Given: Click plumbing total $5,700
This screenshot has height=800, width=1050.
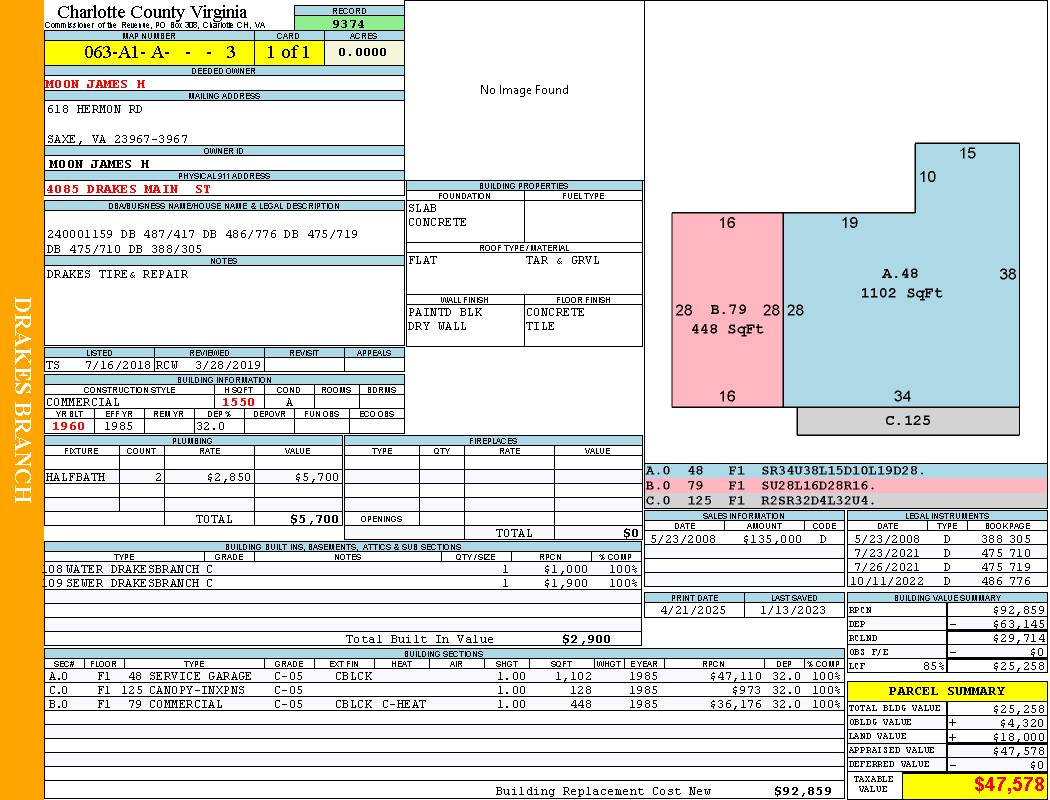Looking at the screenshot, I should 315,519.
